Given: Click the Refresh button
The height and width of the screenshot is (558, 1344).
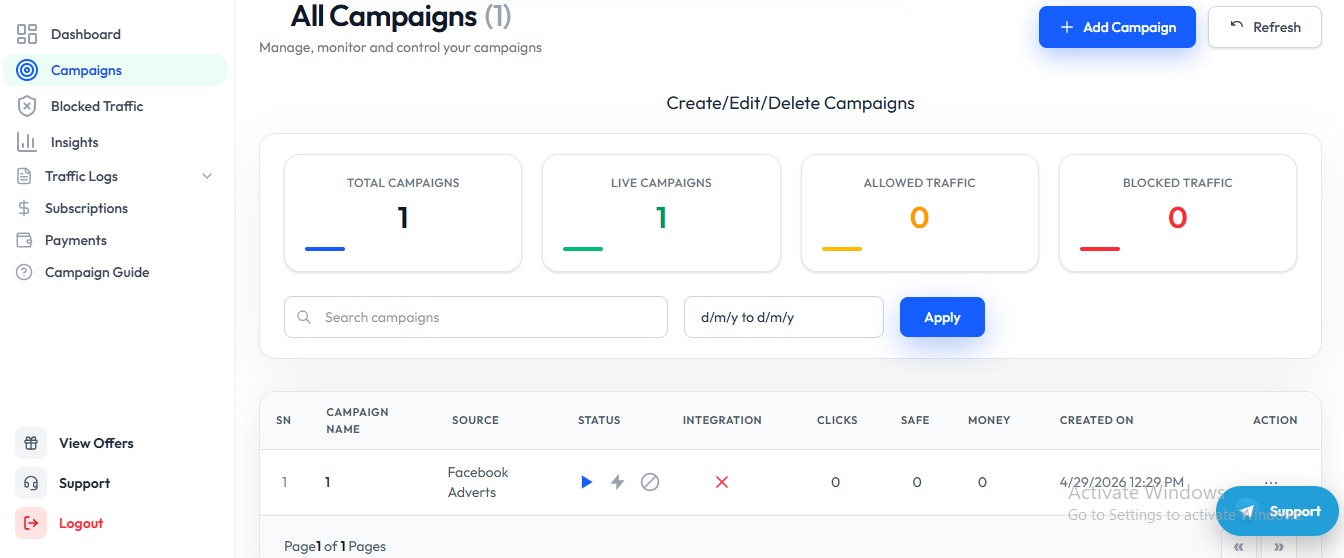Looking at the screenshot, I should 1265,27.
